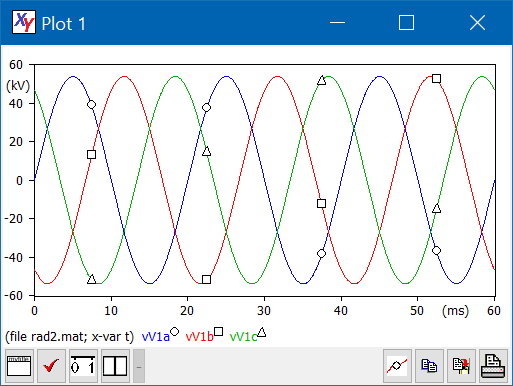Click the triangle marker in the vV1c legend
Image resolution: width=513 pixels, height=386 pixels.
(262, 332)
